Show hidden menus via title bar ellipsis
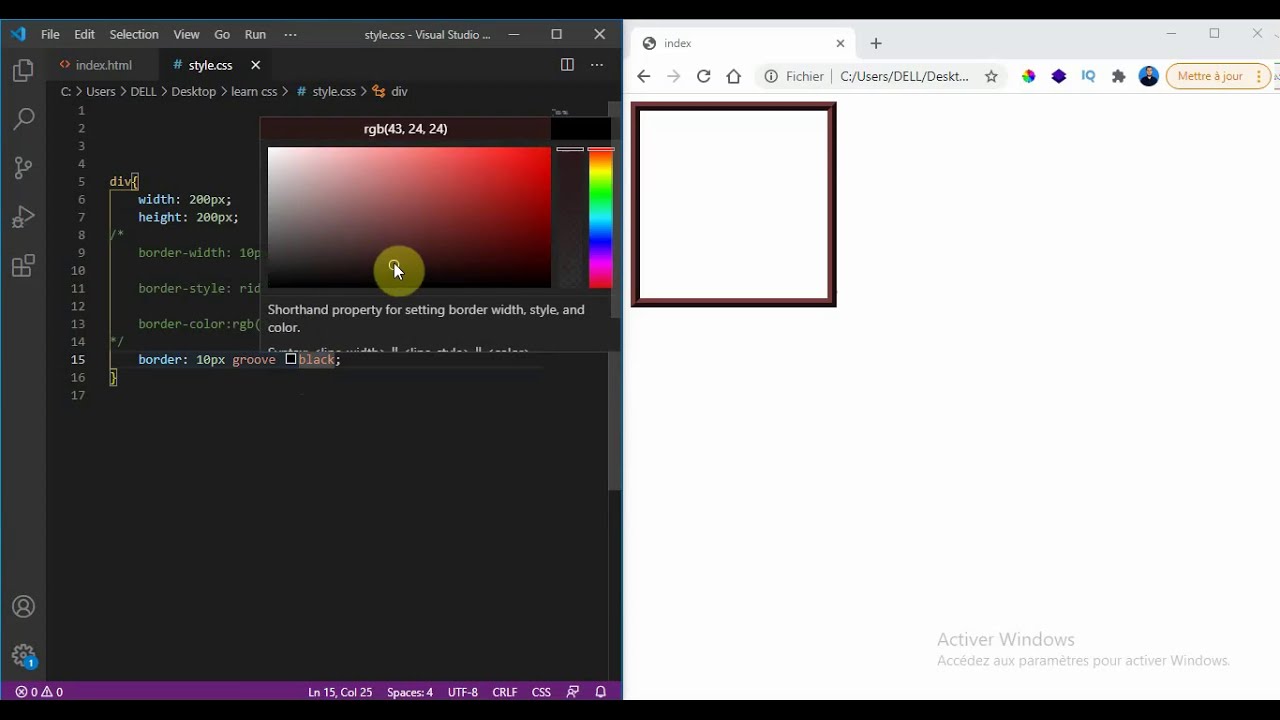 click(x=290, y=34)
